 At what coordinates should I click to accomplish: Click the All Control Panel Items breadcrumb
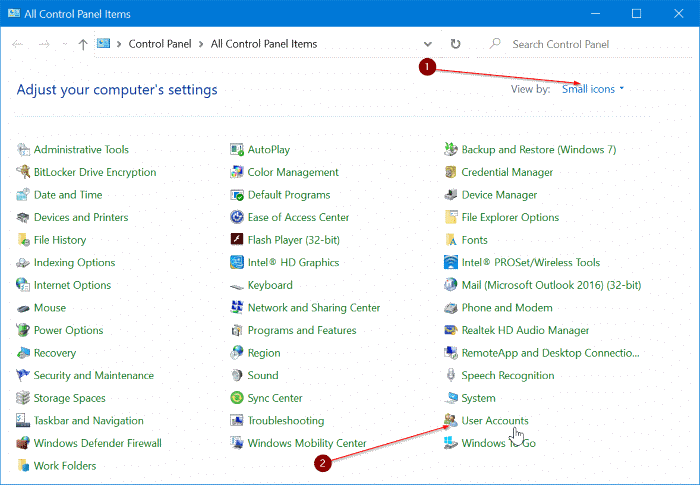264,44
